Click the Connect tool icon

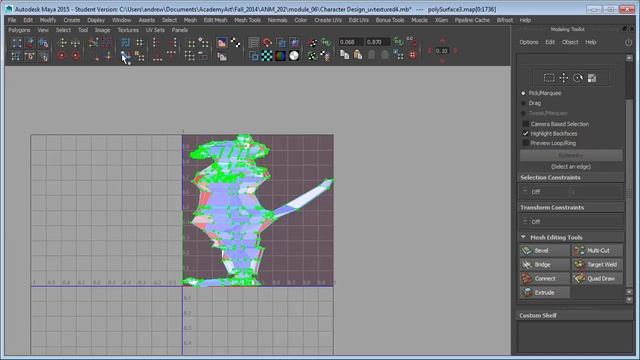(x=527, y=278)
